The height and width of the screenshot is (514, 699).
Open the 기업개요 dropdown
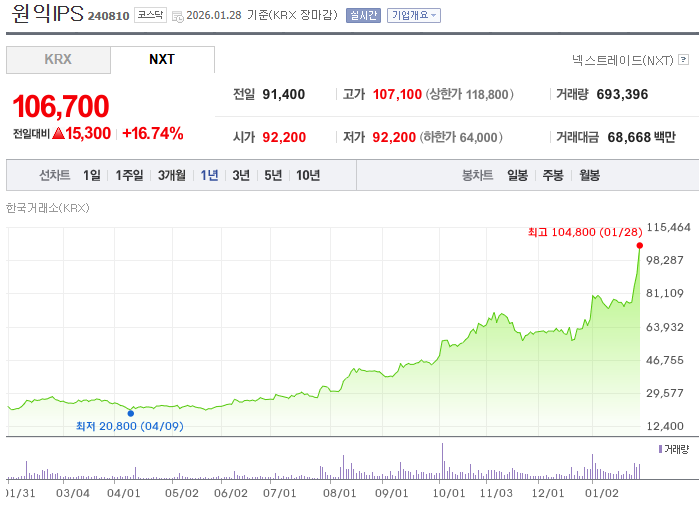tap(414, 16)
